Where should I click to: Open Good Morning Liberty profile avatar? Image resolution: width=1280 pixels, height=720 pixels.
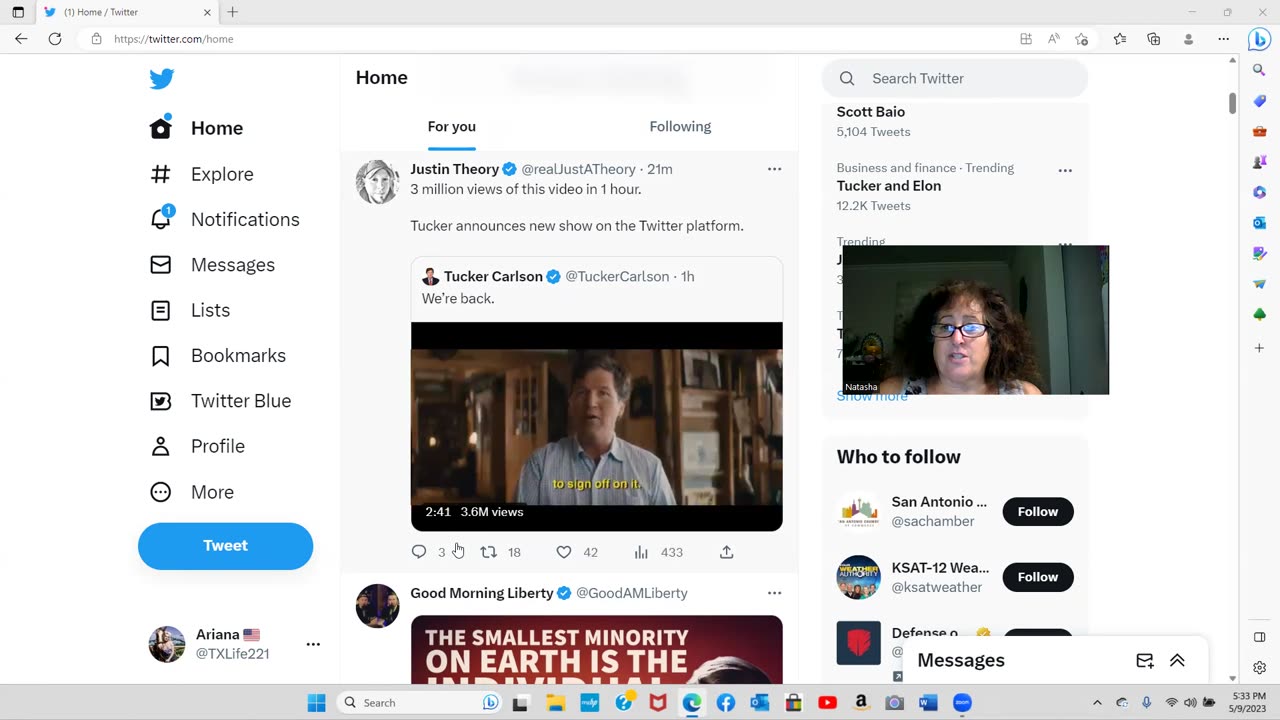(x=378, y=606)
